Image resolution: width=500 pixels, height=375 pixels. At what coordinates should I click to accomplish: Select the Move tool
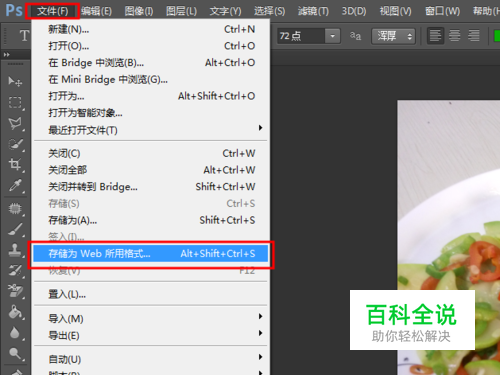pyautogui.click(x=15, y=81)
